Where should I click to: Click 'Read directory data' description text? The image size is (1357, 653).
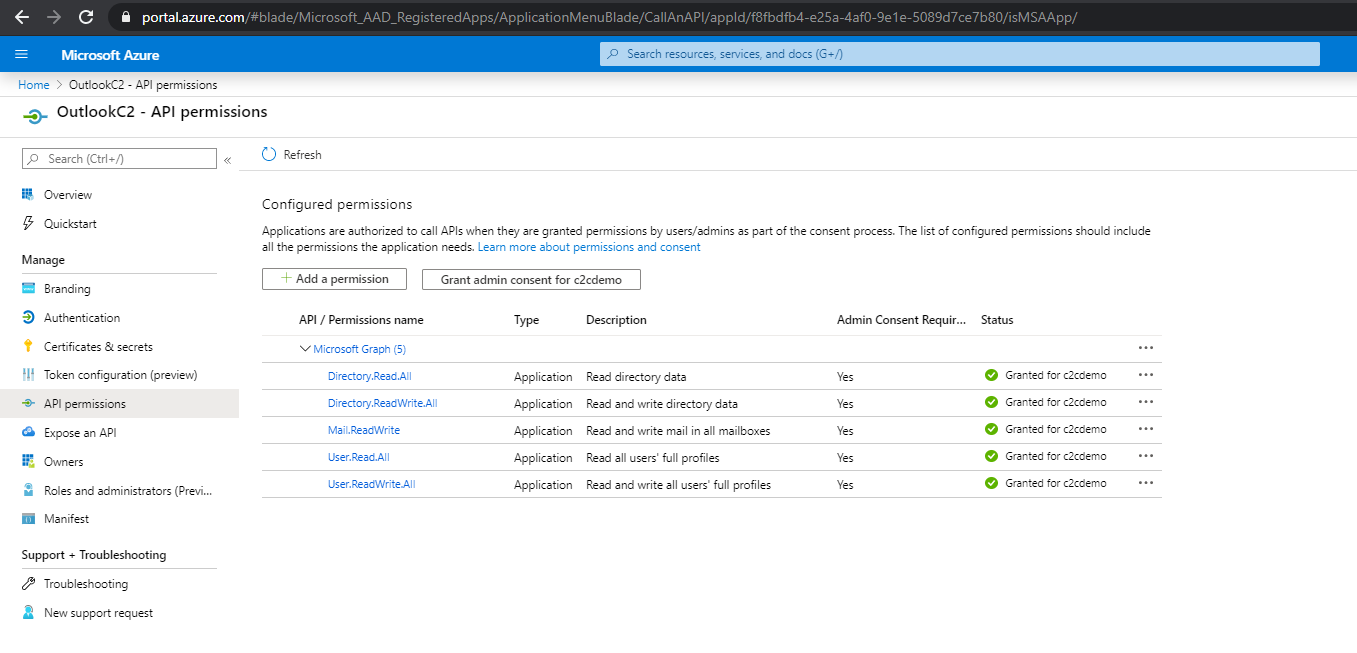tap(636, 377)
